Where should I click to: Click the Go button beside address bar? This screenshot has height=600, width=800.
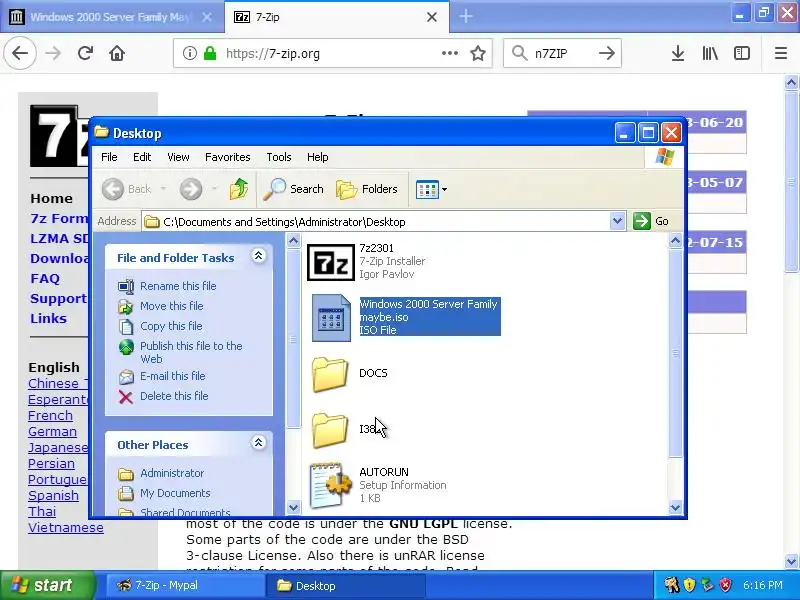(651, 221)
